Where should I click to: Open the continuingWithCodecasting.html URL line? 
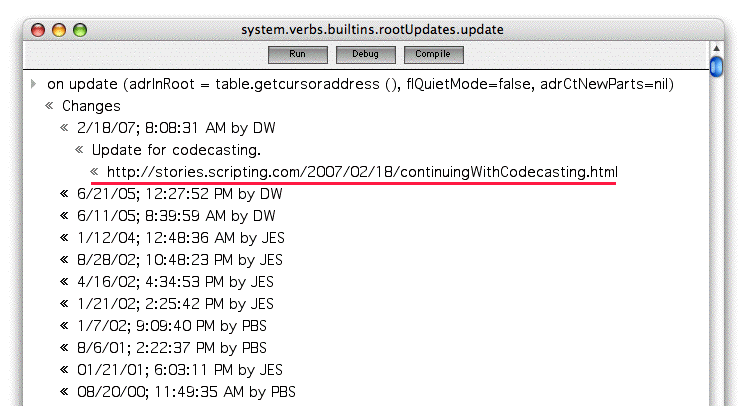tap(361, 172)
